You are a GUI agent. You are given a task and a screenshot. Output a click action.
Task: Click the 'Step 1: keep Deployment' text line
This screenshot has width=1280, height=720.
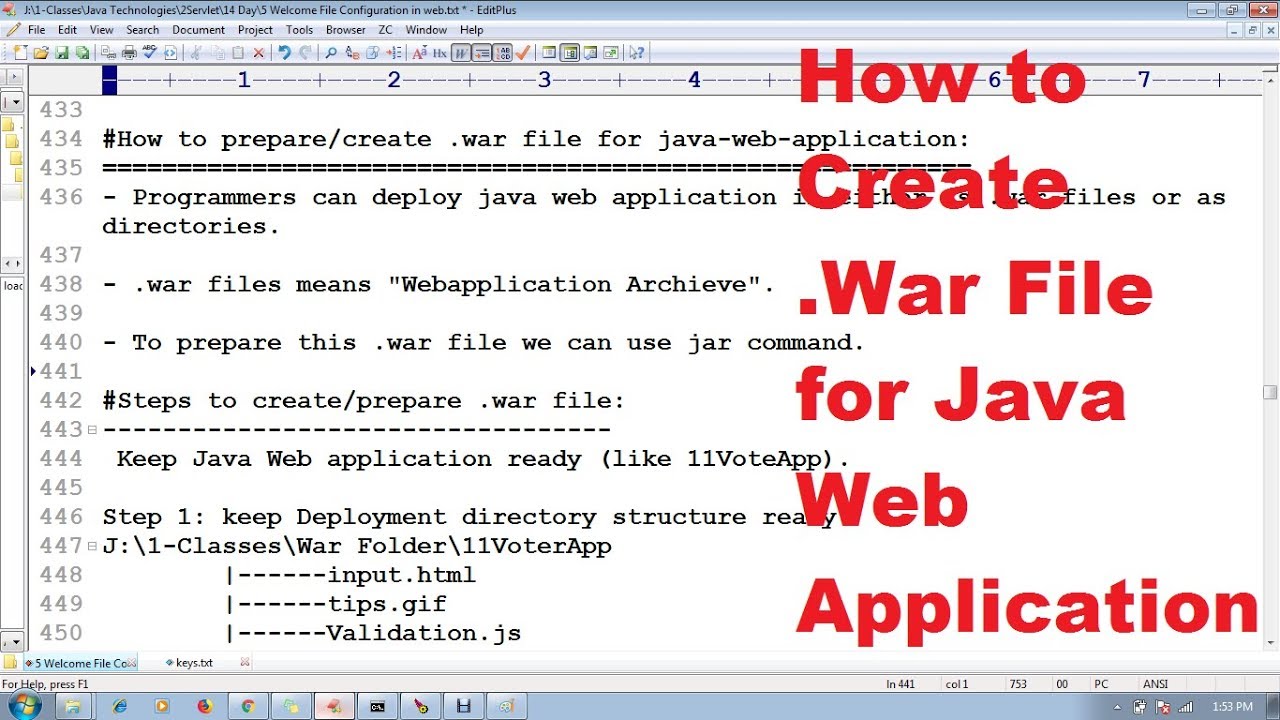tap(469, 517)
